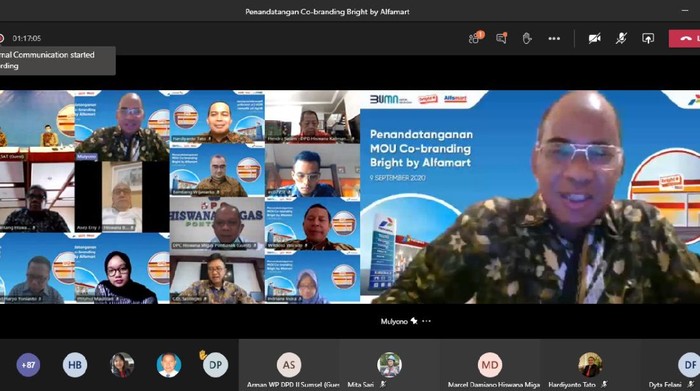Screen dimensions: 700x391
Task: Open the more actions ellipsis menu
Action: click(x=554, y=39)
